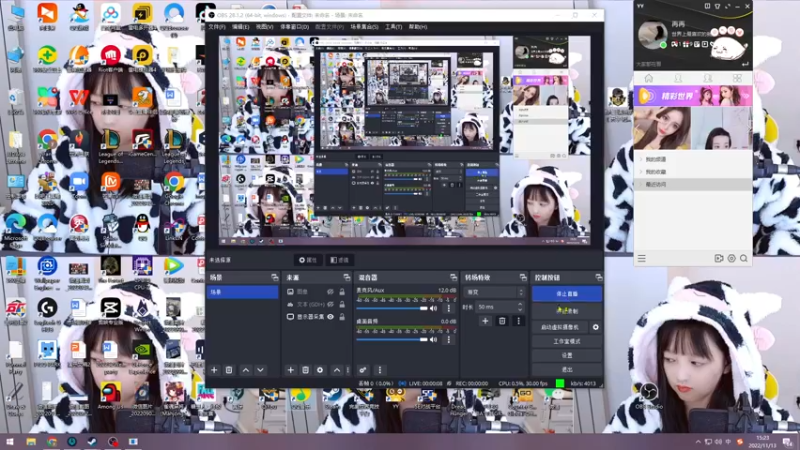
Task: Mute the Mic/Aux speaker icon
Action: coord(434,308)
